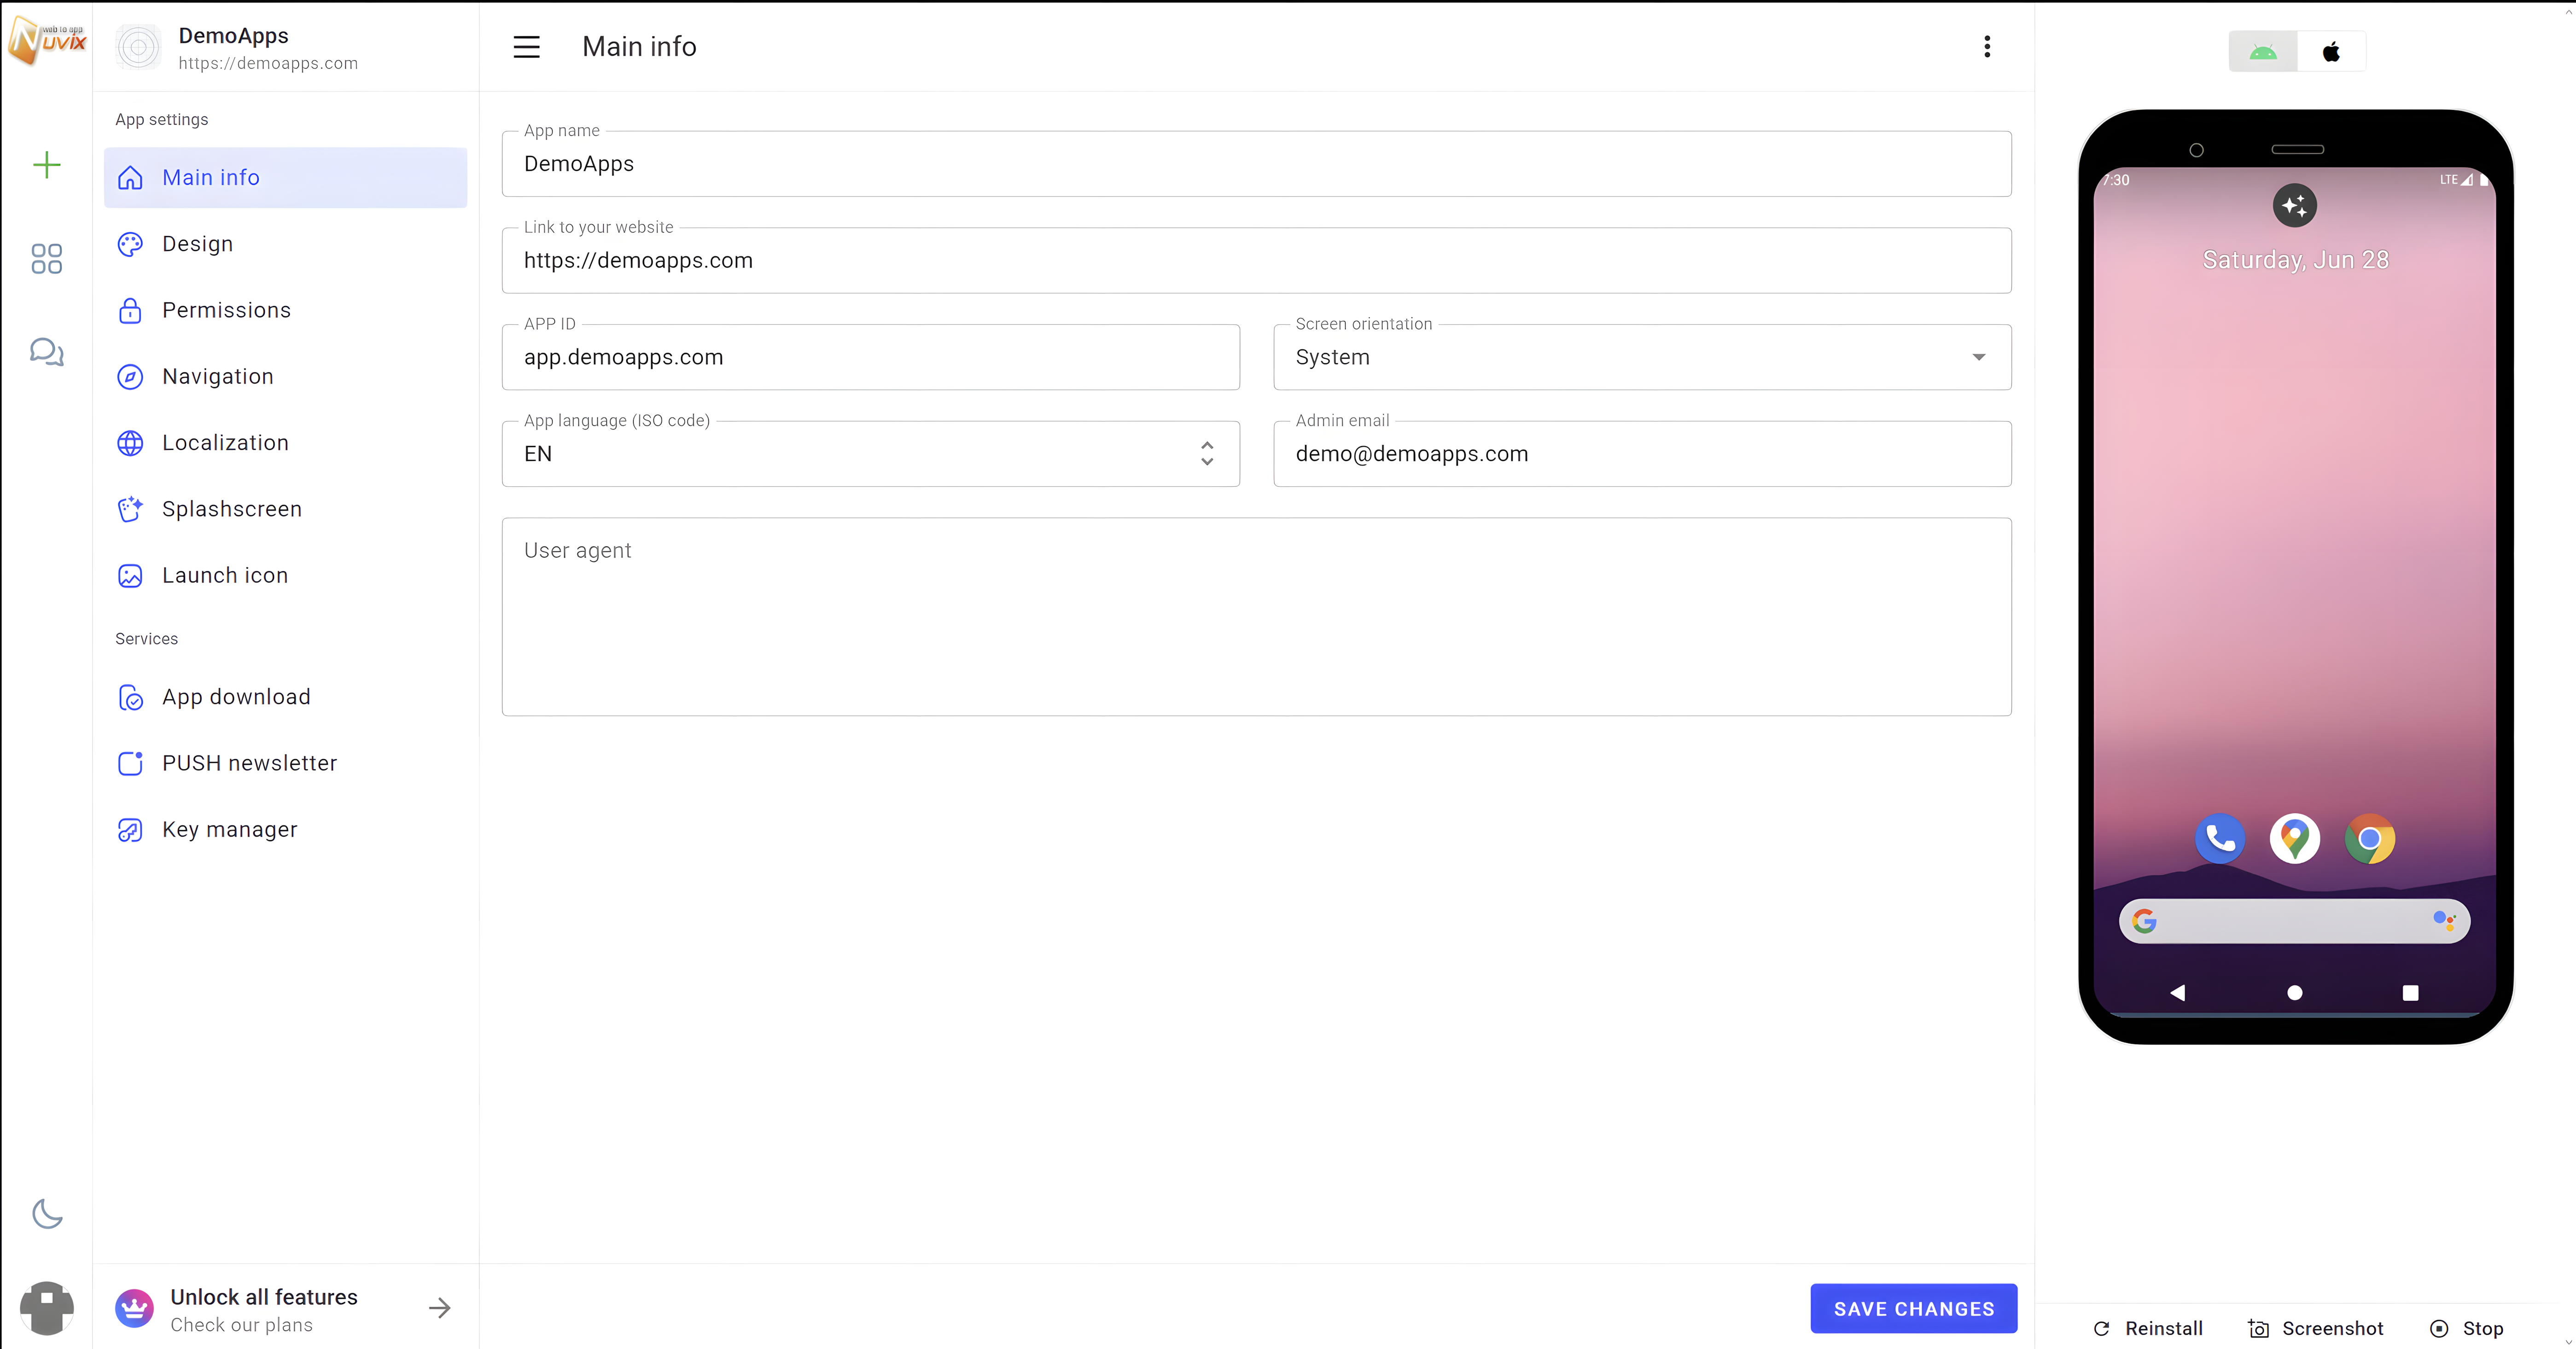Open the Splashscreen settings page

(231, 509)
